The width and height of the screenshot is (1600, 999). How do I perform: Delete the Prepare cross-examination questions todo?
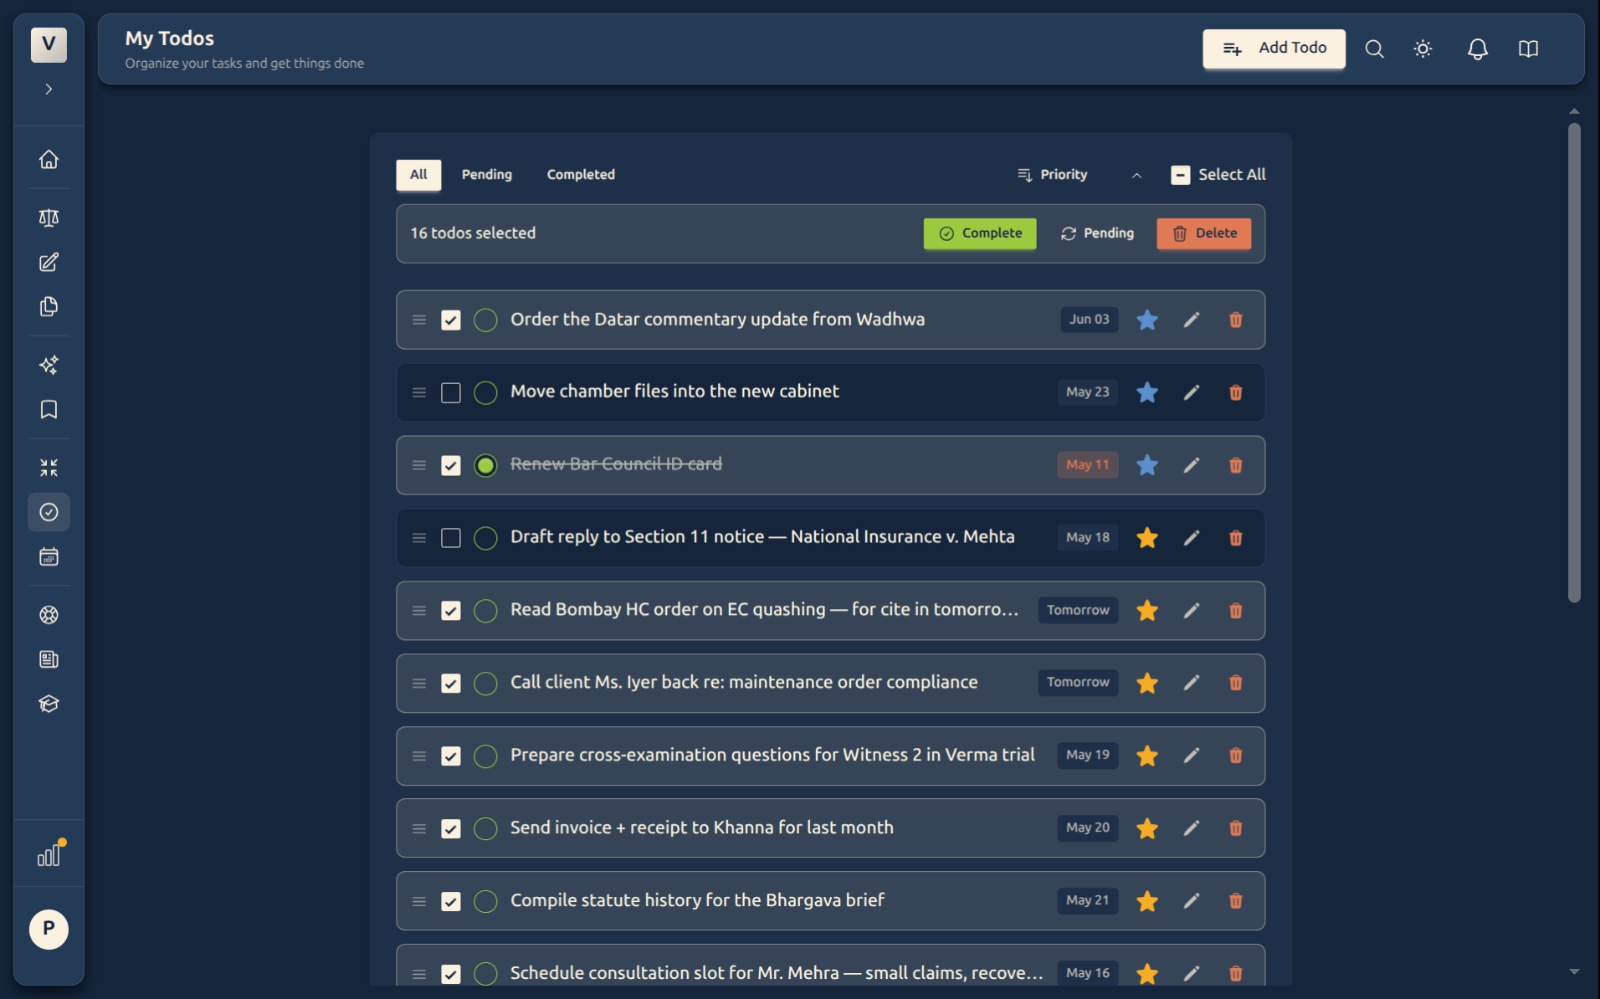[1235, 756]
